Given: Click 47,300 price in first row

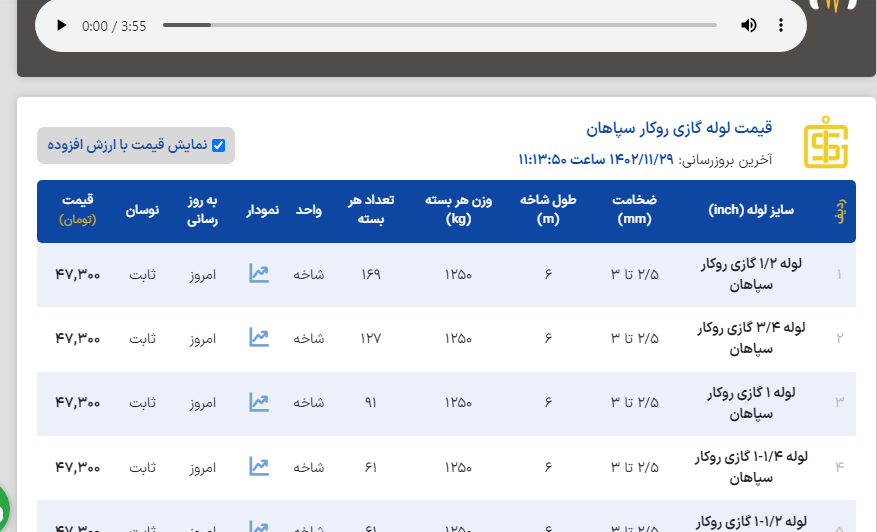Looking at the screenshot, I should click(77, 274).
